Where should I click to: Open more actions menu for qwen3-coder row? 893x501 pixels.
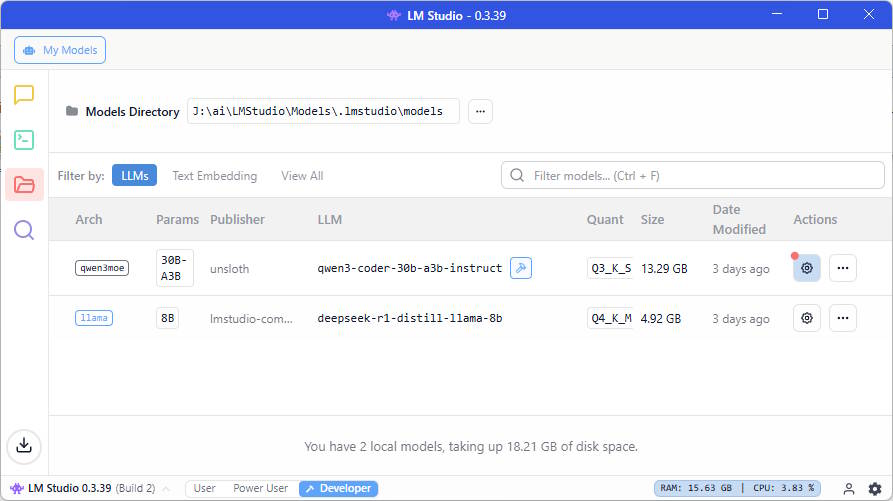tap(842, 268)
